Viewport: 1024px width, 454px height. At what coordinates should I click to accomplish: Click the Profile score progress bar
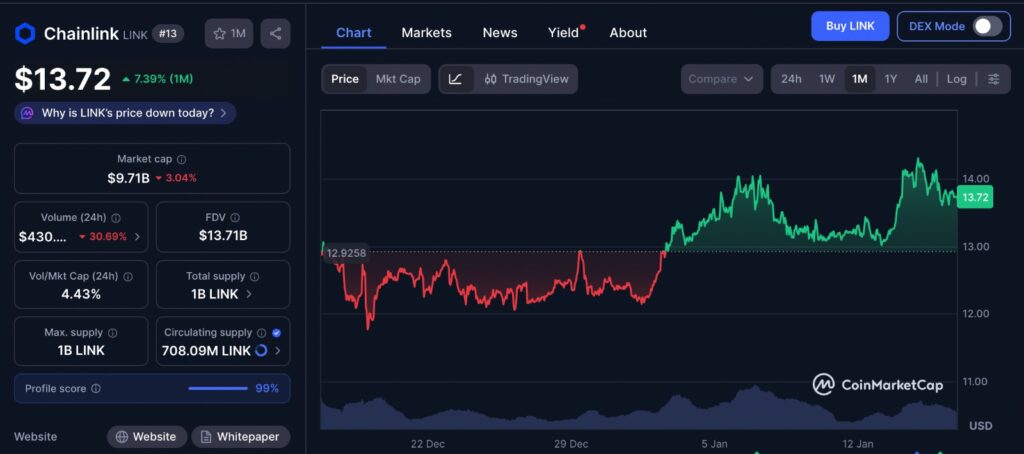(218, 389)
